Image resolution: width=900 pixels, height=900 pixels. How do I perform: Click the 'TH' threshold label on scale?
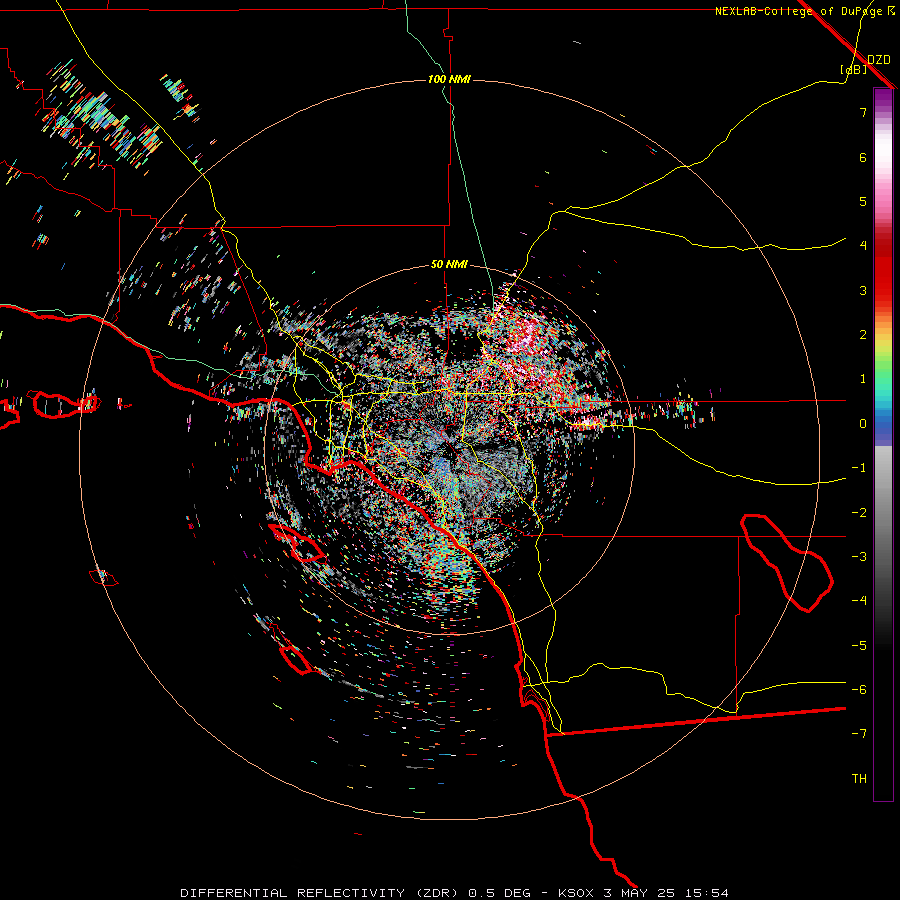pyautogui.click(x=859, y=779)
